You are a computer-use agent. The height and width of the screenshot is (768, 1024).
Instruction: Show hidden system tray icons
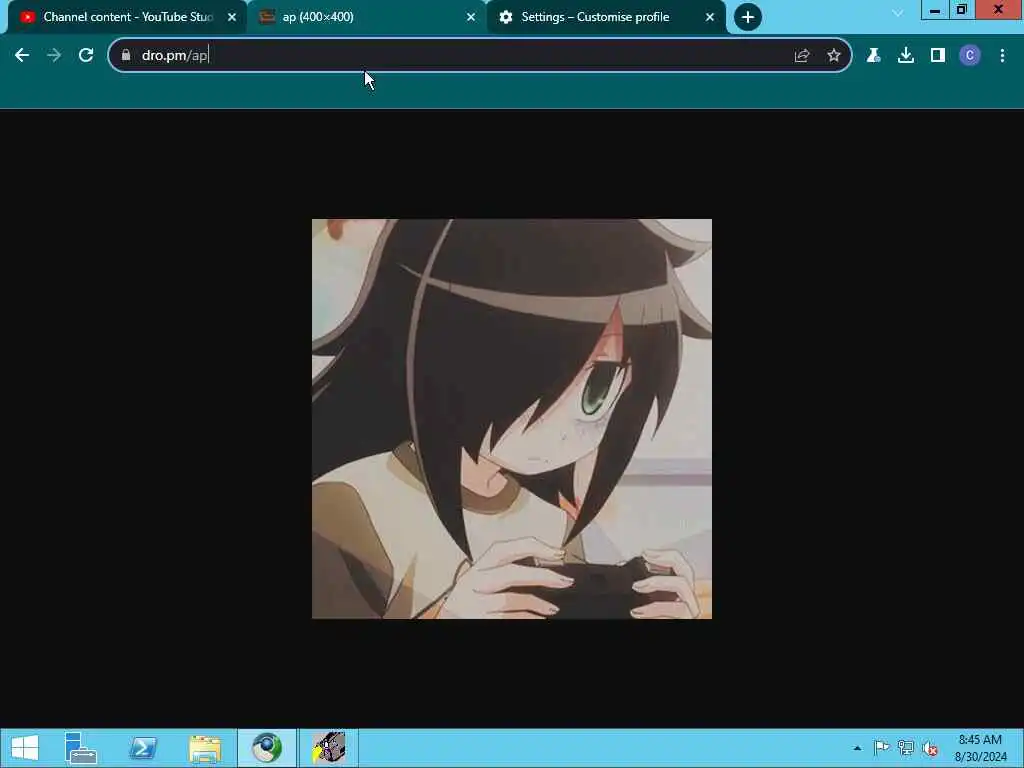[x=857, y=748]
